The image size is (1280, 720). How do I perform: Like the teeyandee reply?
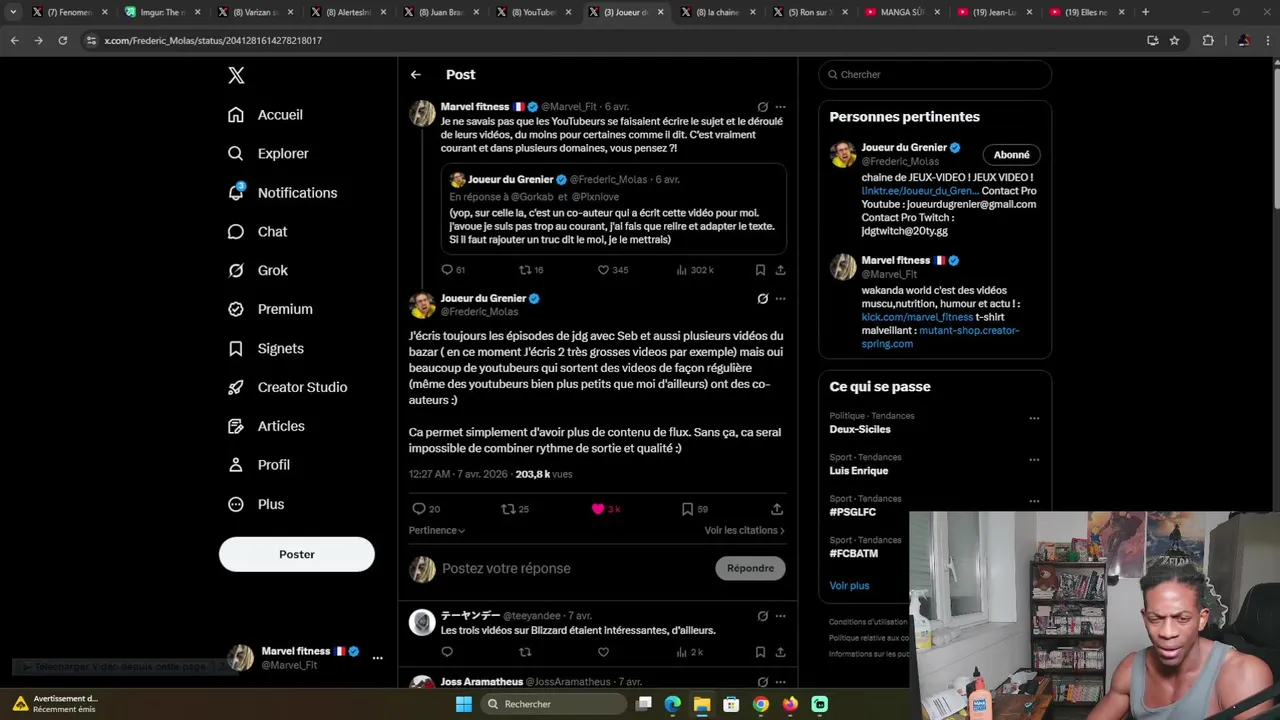(x=603, y=653)
